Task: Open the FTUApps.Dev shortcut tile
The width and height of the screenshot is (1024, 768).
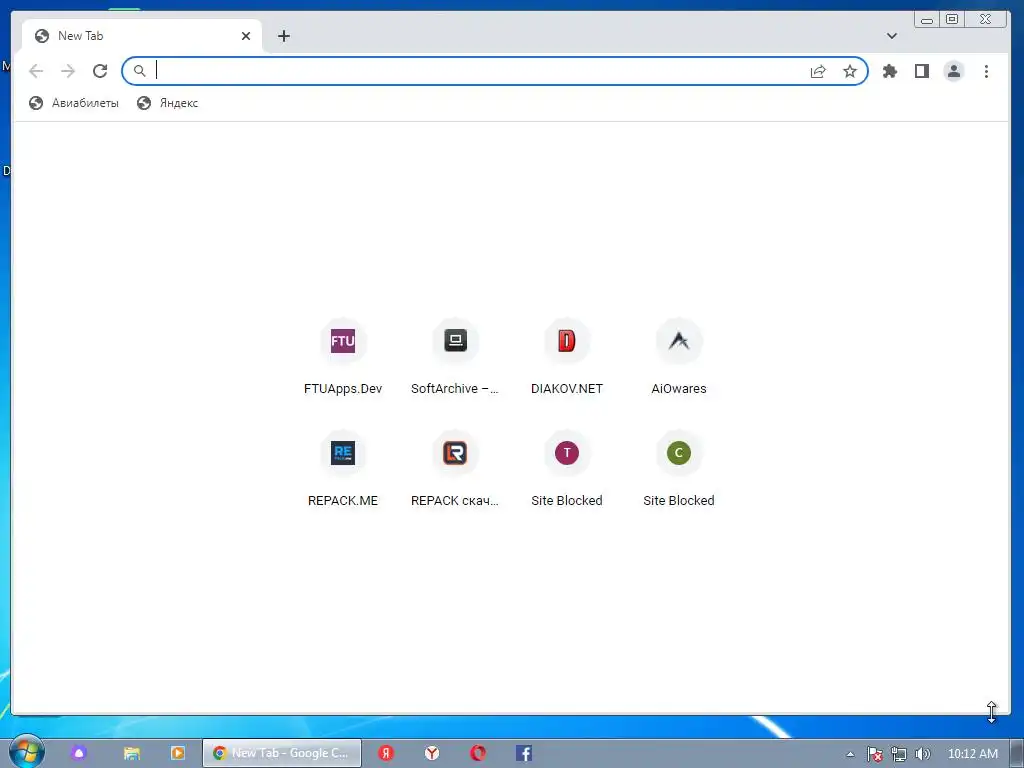Action: (343, 358)
